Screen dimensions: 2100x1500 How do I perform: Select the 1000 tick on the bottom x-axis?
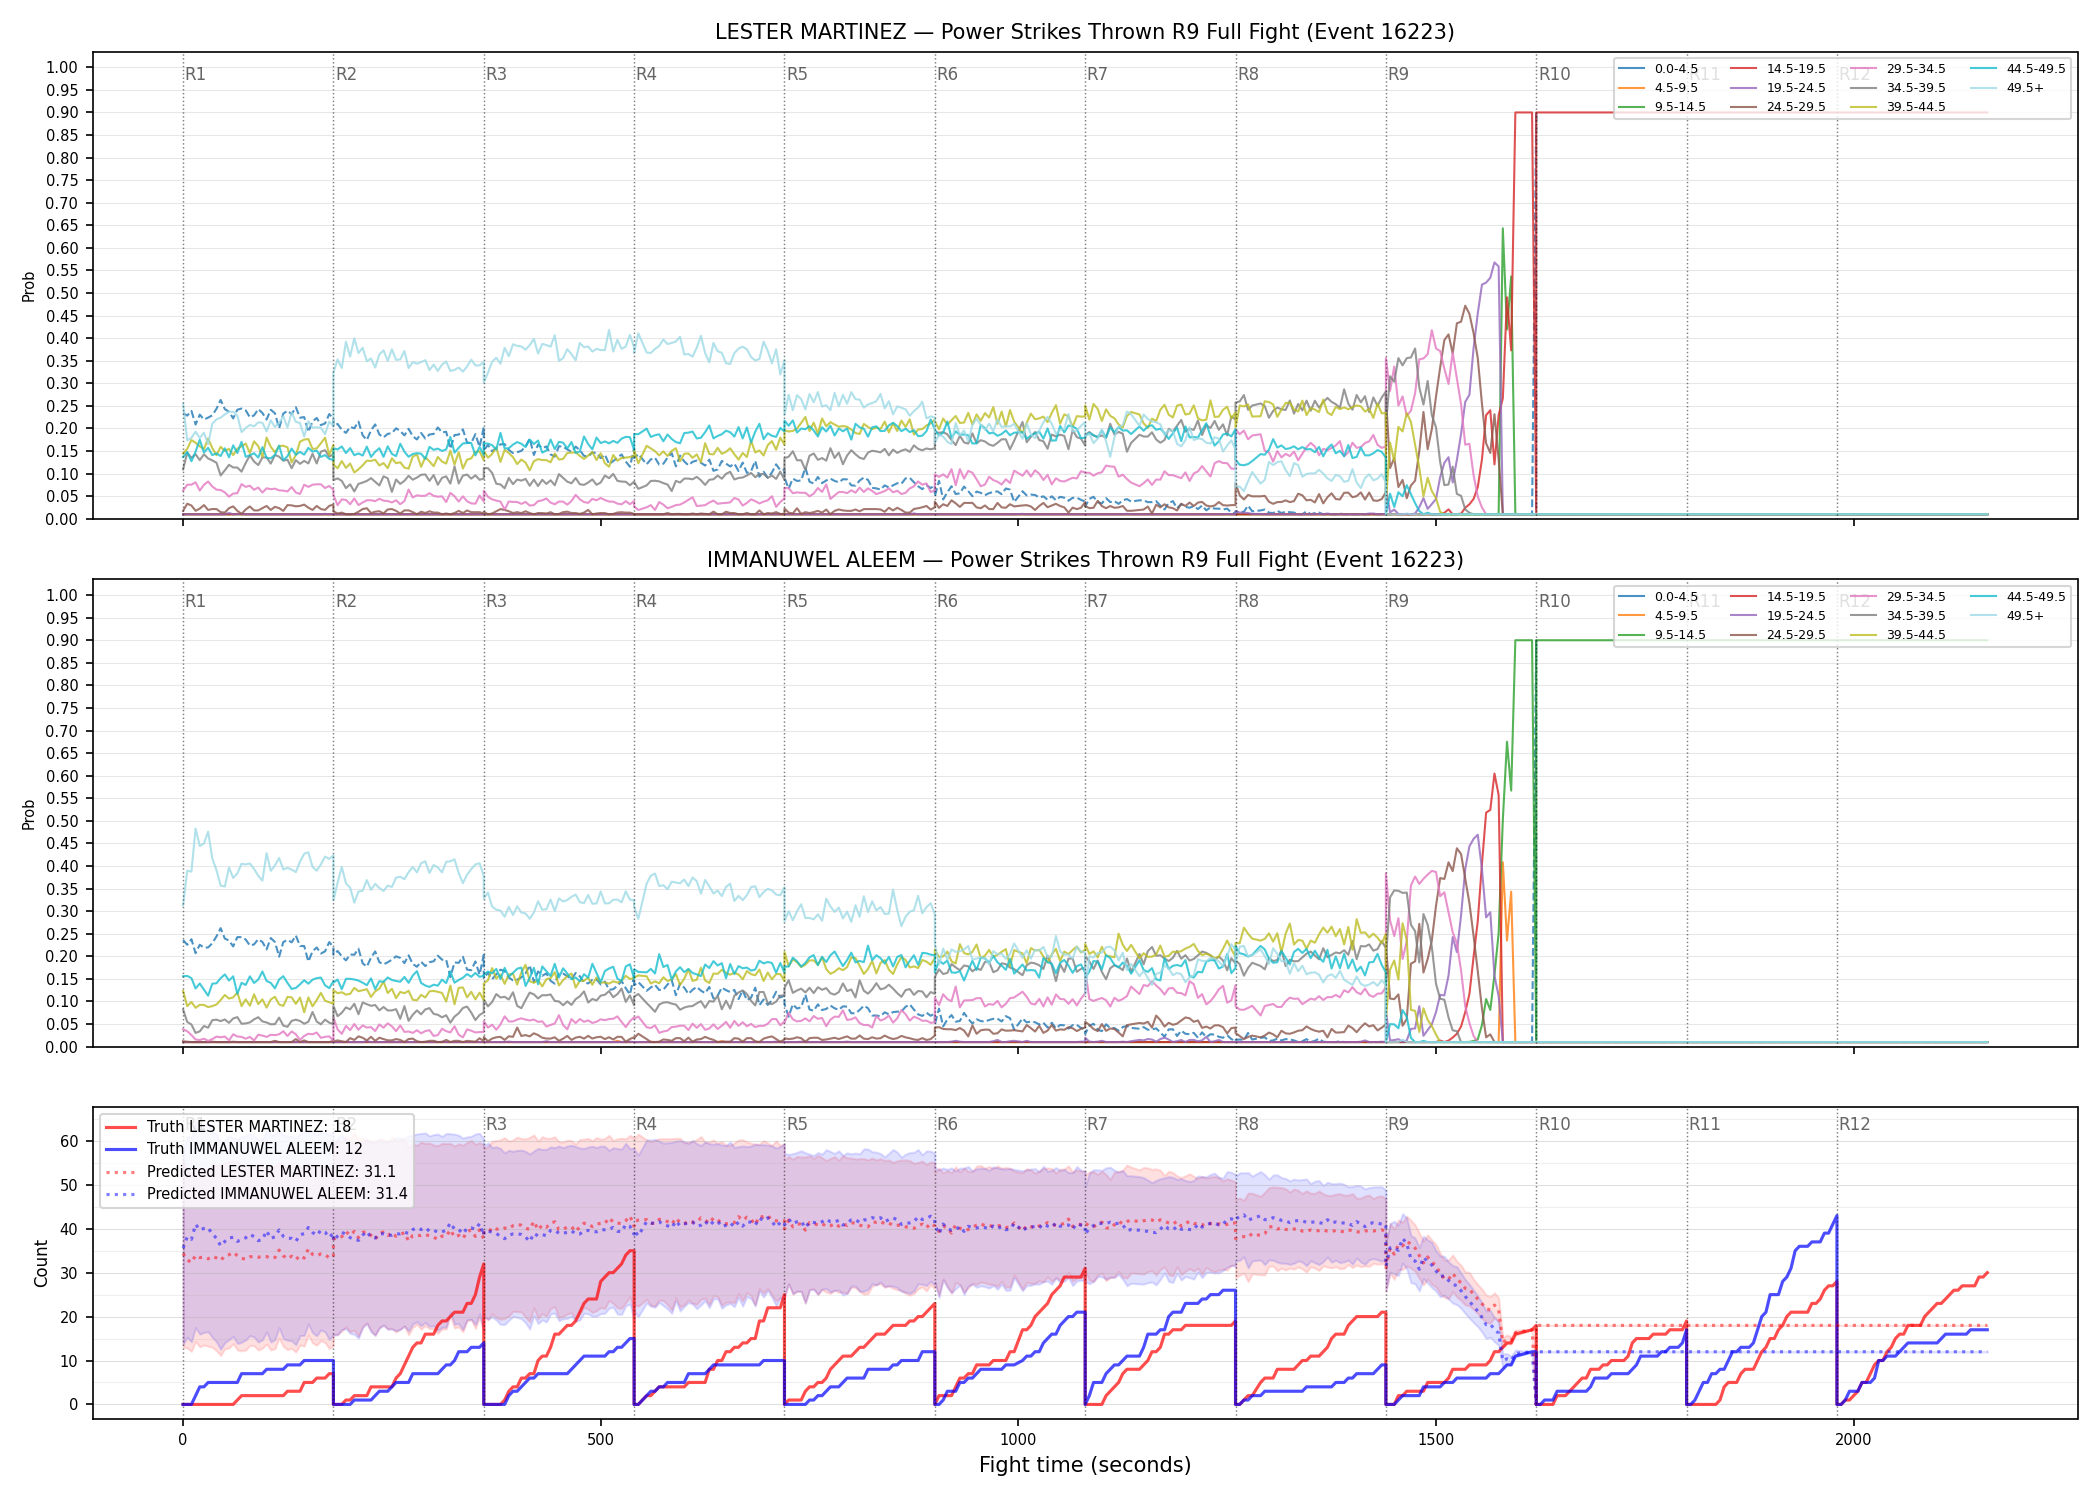pos(1018,1440)
